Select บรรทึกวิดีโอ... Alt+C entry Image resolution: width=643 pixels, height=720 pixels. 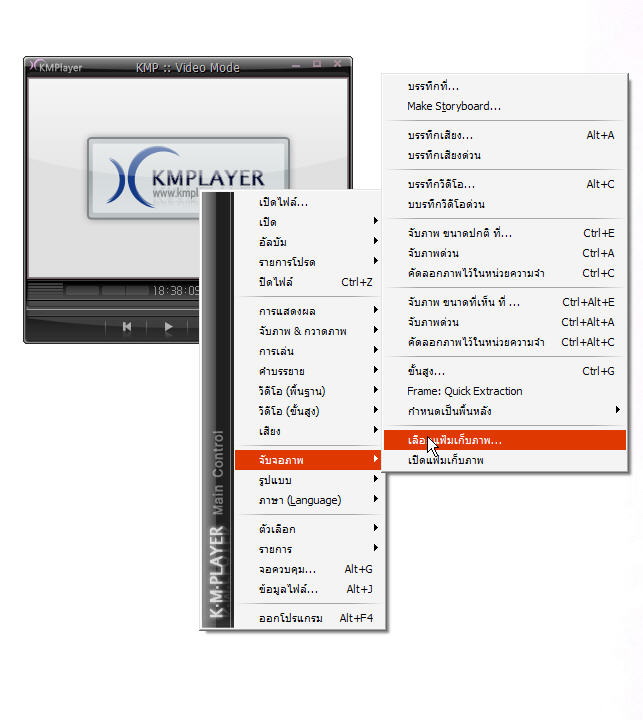click(x=504, y=184)
